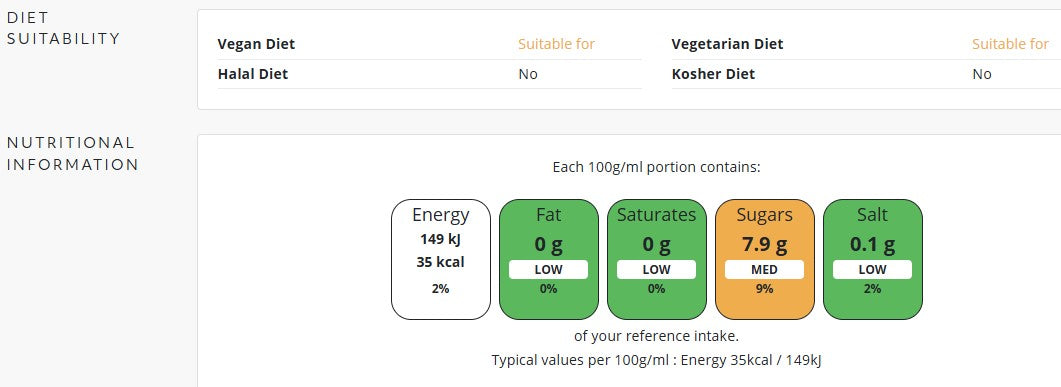
Task: Click the Energy nutrition tile
Action: click(x=441, y=259)
